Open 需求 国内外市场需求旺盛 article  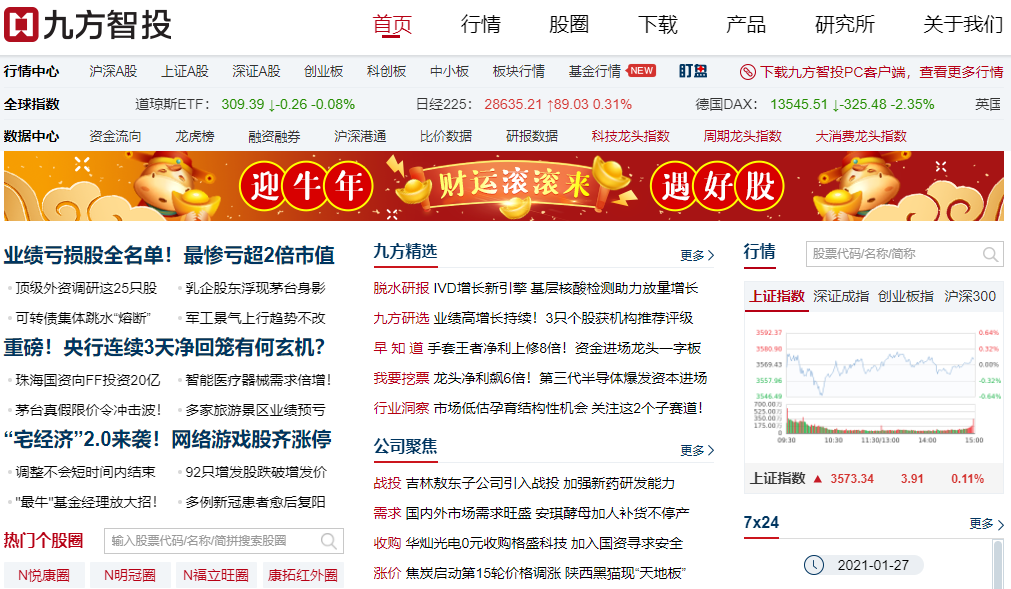[531, 513]
